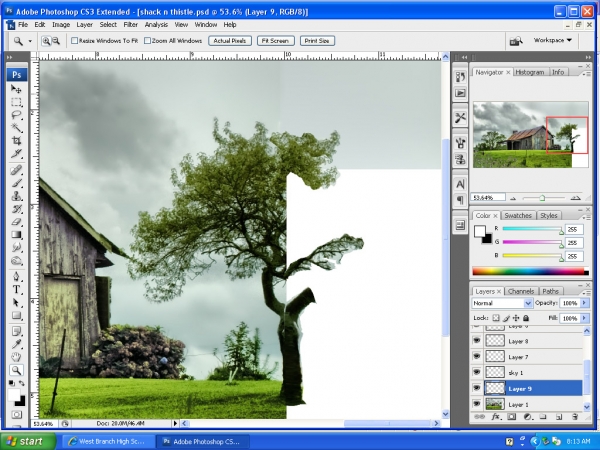Open West Branch High School taskbar item
600x450 pixels.
click(107, 441)
